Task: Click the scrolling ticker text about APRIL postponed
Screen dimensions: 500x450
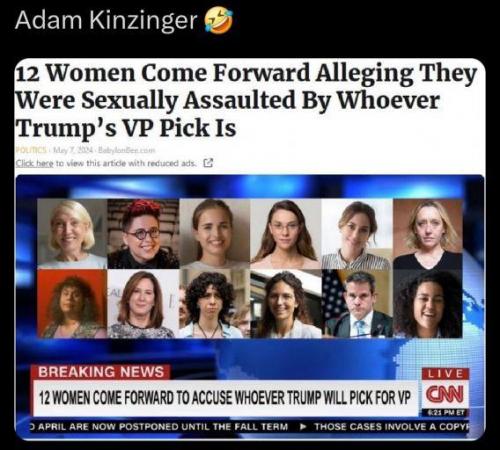Action: pyautogui.click(x=159, y=427)
